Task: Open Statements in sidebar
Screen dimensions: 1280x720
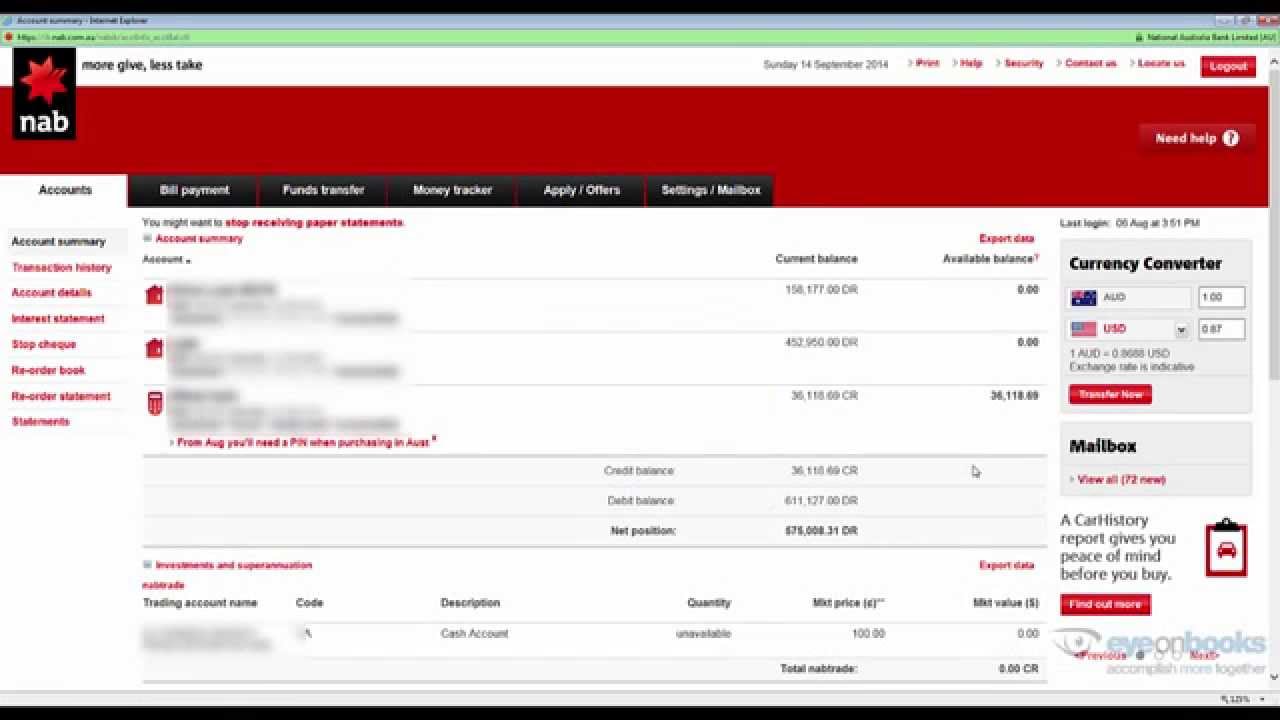Action: coord(41,422)
